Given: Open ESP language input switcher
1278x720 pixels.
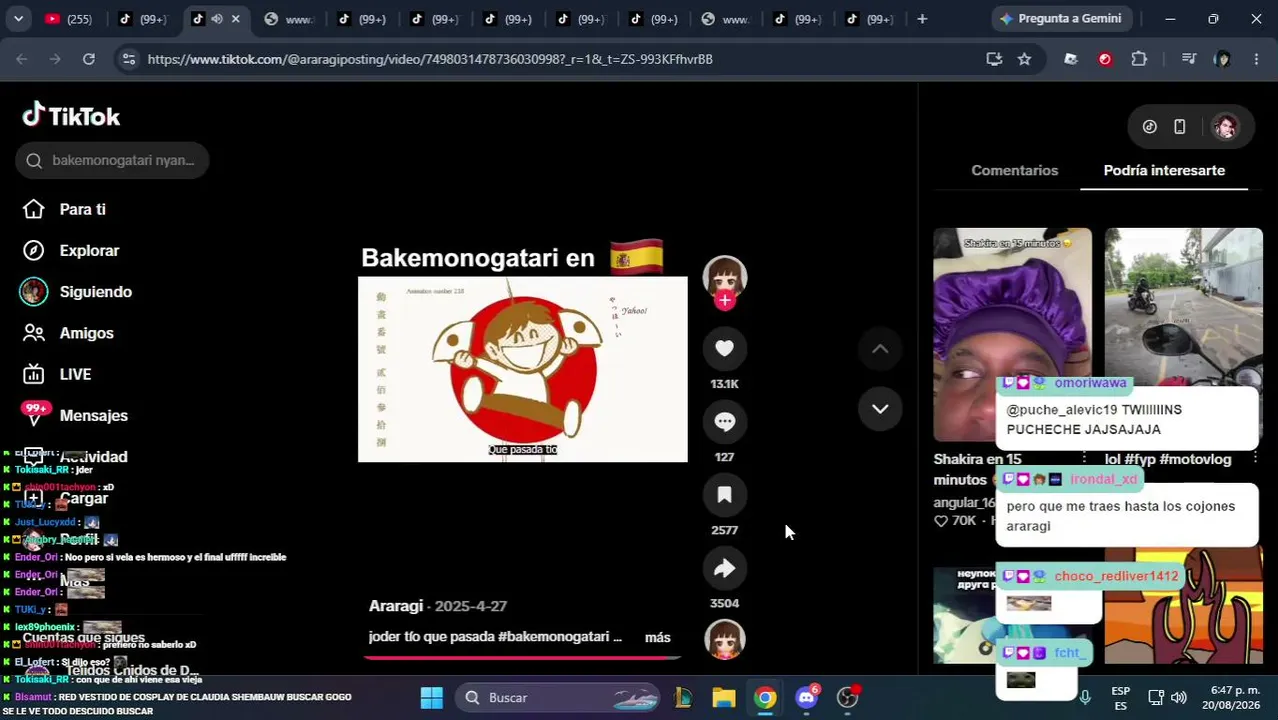Looking at the screenshot, I should pyautogui.click(x=1121, y=698).
